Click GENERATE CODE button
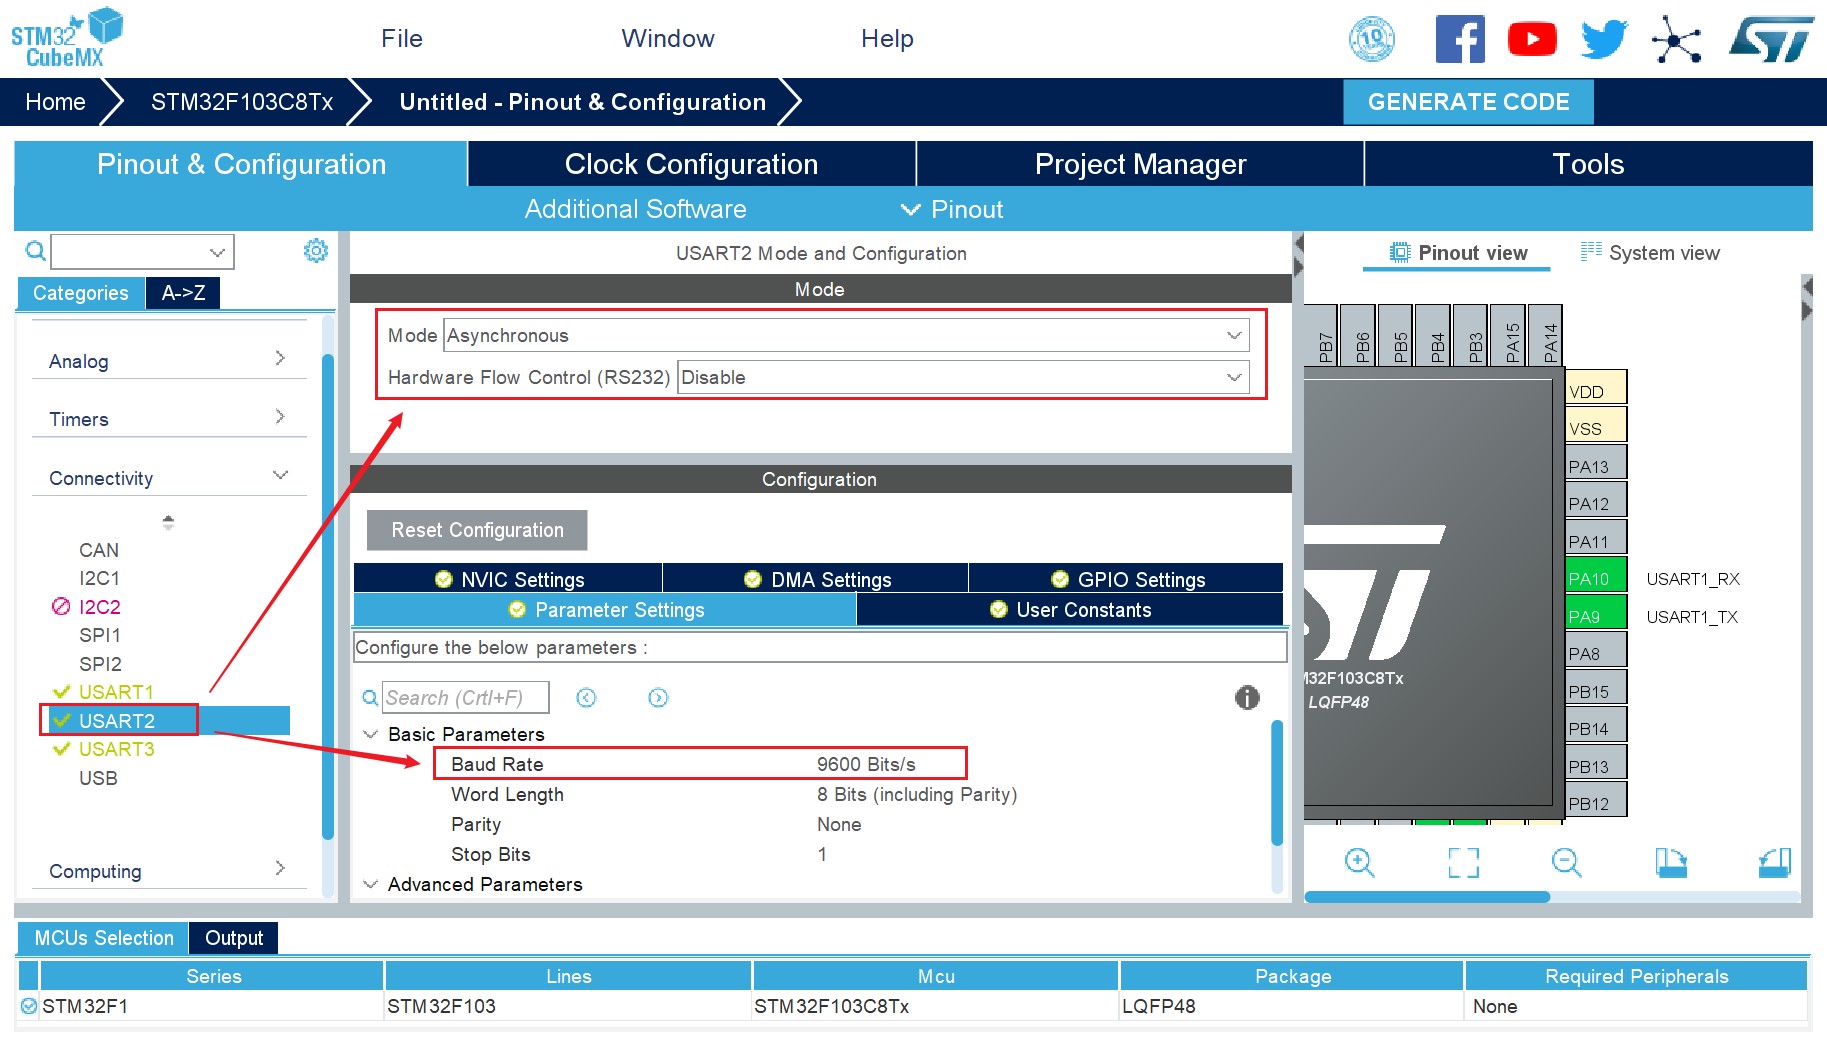The height and width of the screenshot is (1046, 1827). tap(1468, 102)
